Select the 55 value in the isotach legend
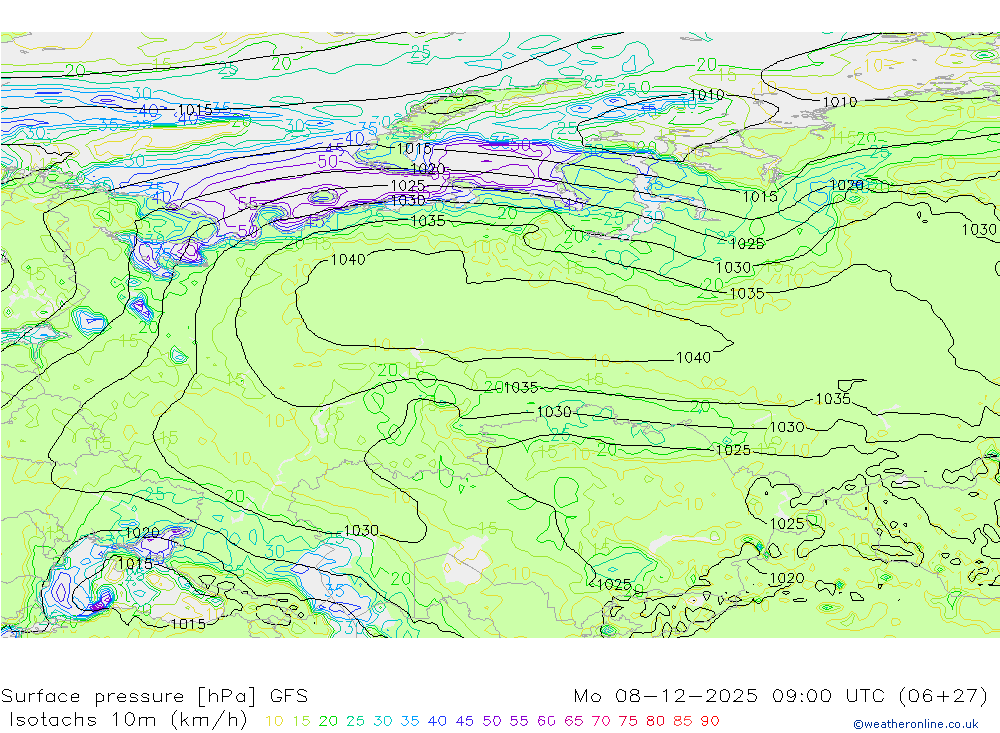 518,721
